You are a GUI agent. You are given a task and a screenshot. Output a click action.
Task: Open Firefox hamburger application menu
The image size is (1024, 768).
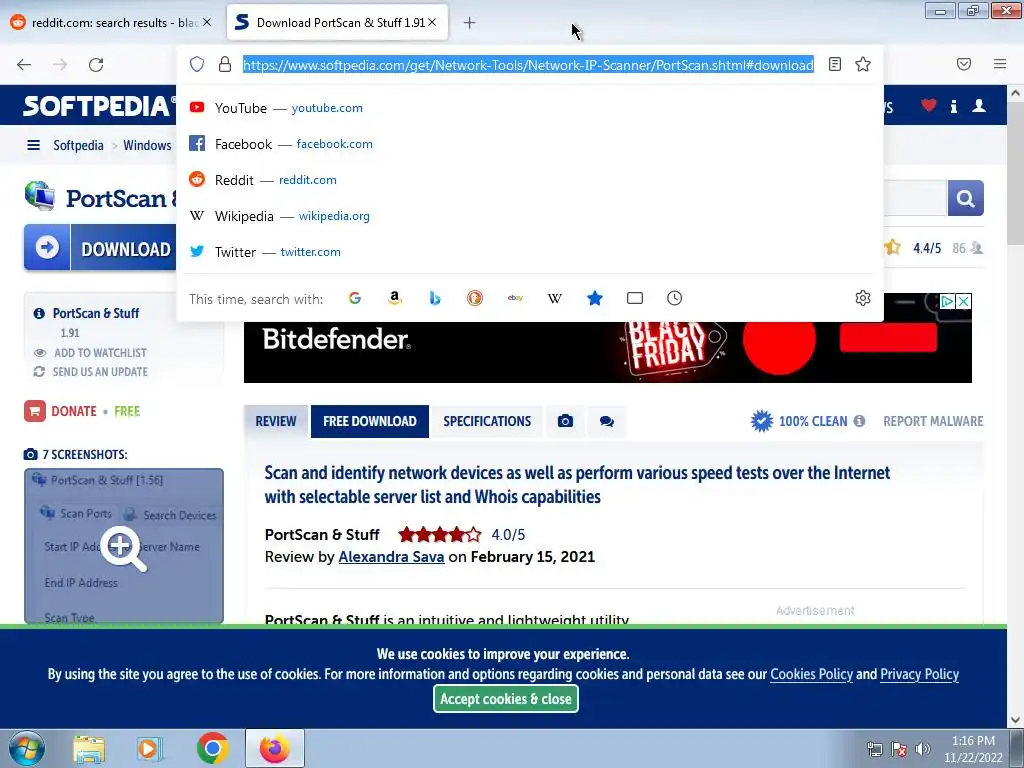click(x=999, y=64)
